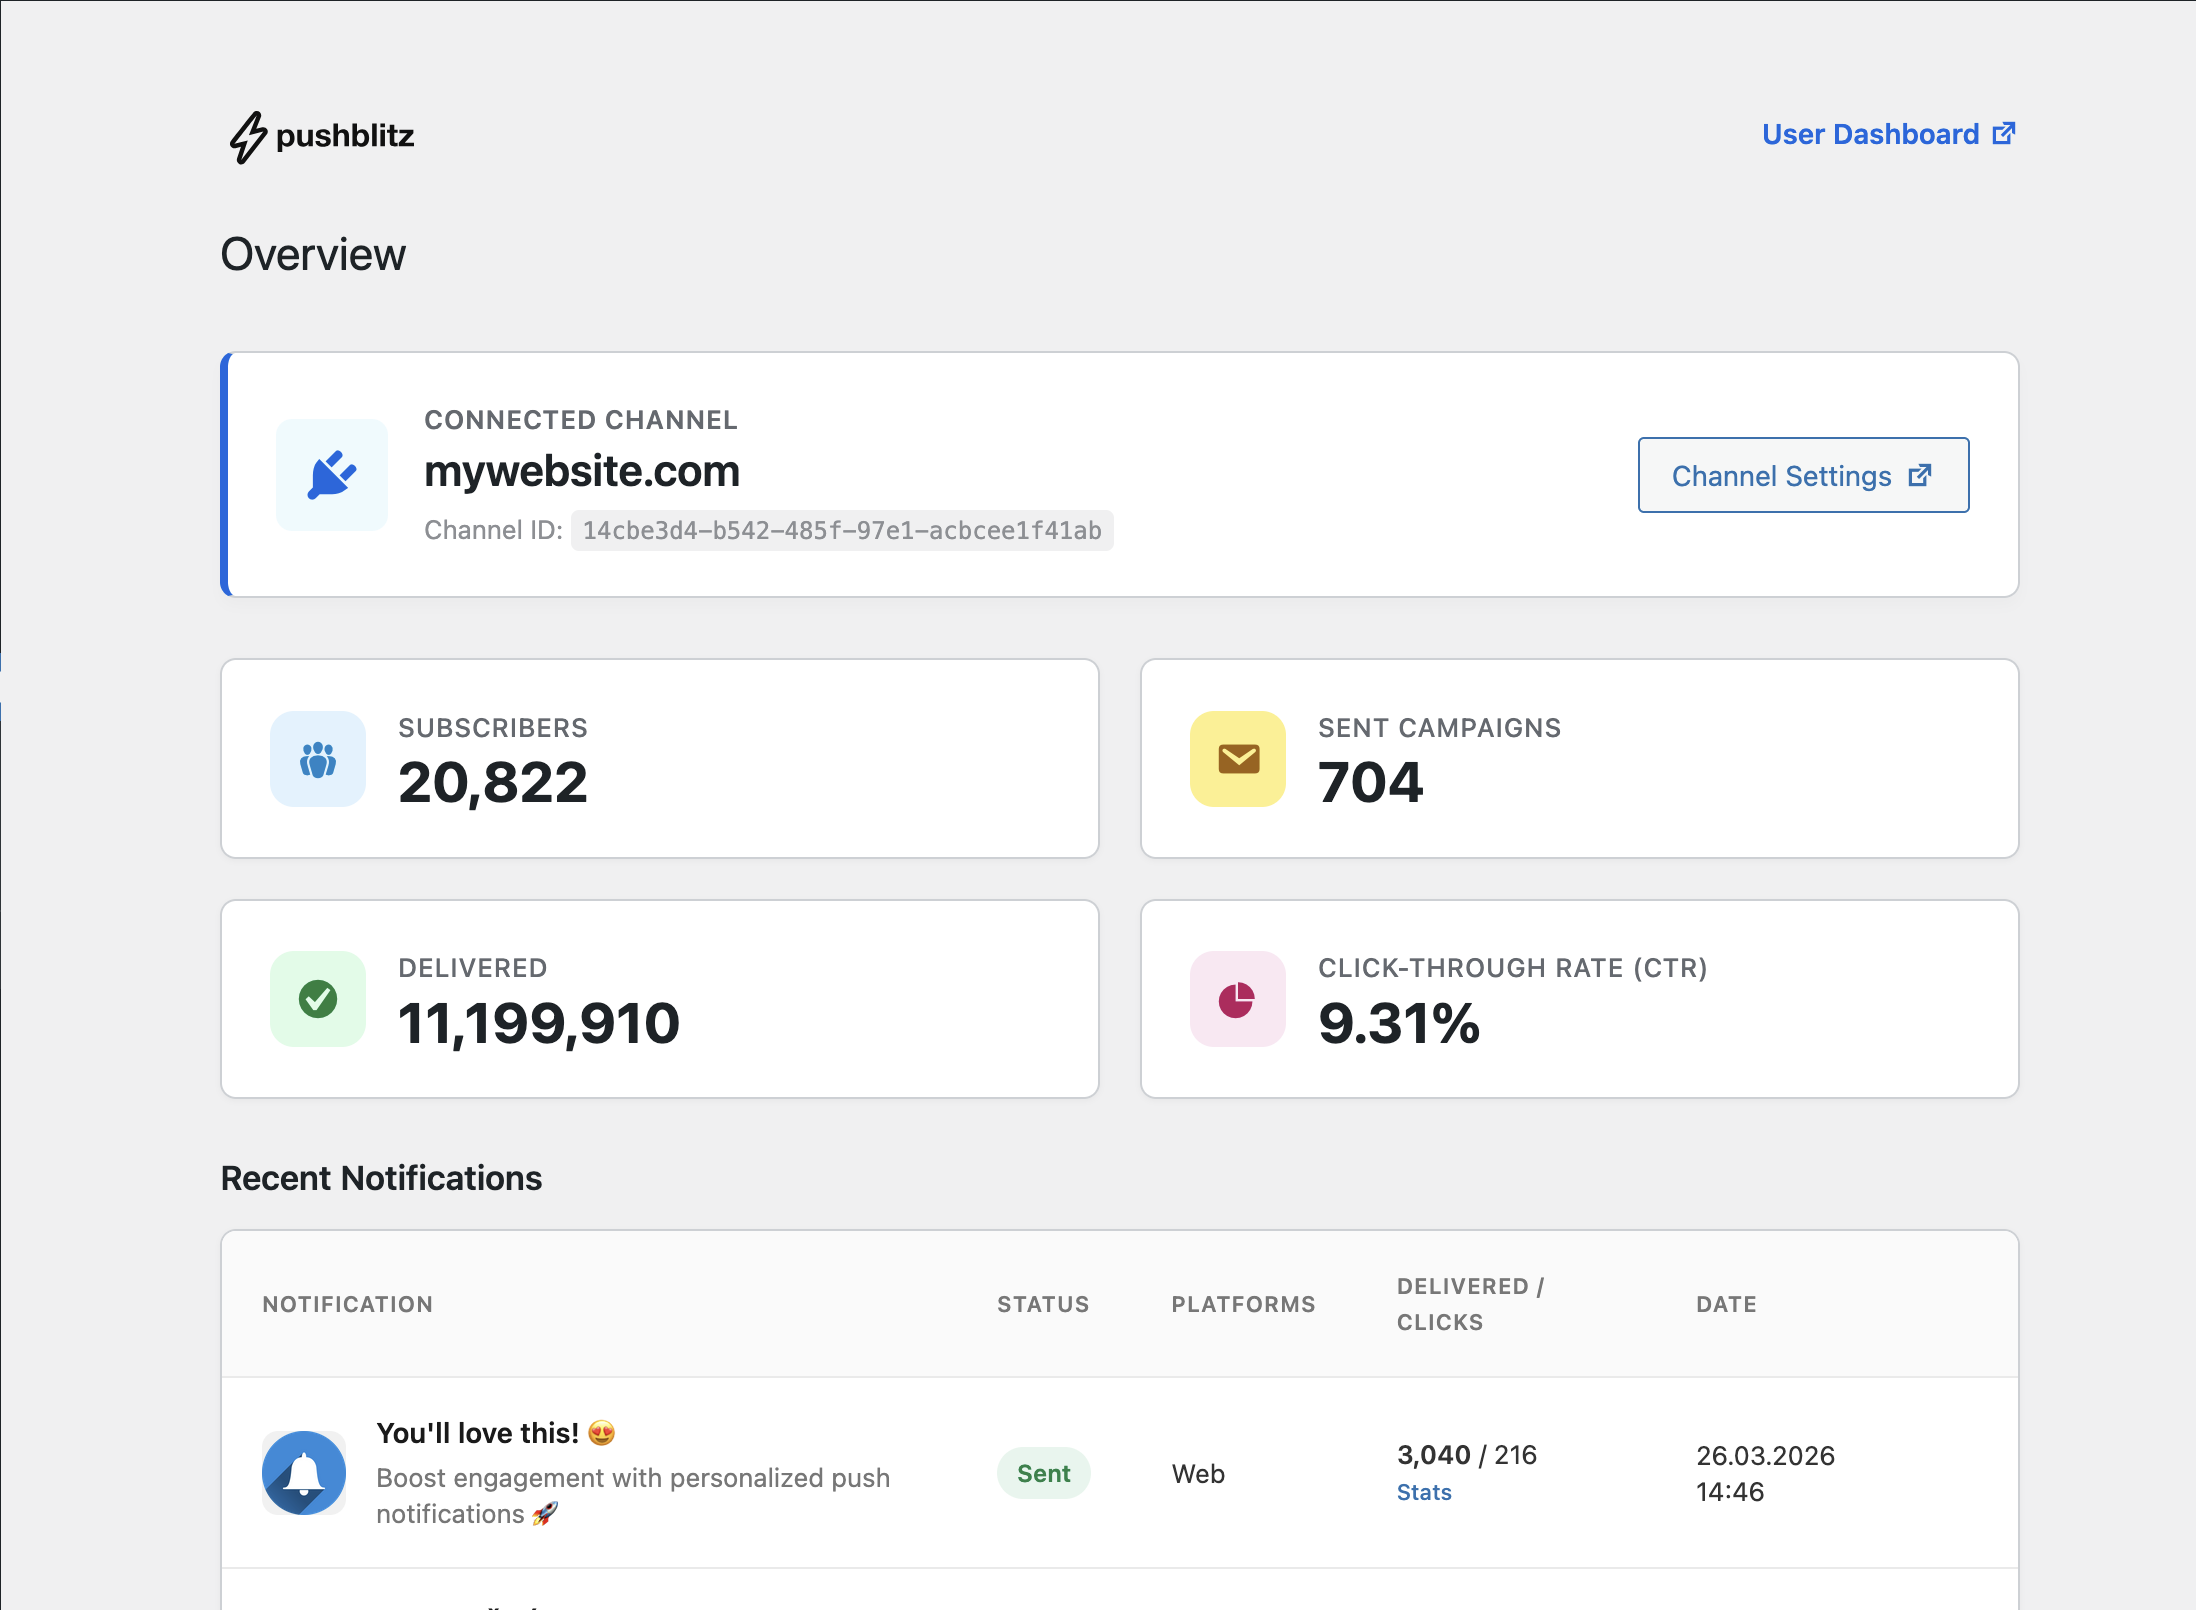Click the Status column header
Screen dimensions: 2196x1610
[x=1043, y=1304]
